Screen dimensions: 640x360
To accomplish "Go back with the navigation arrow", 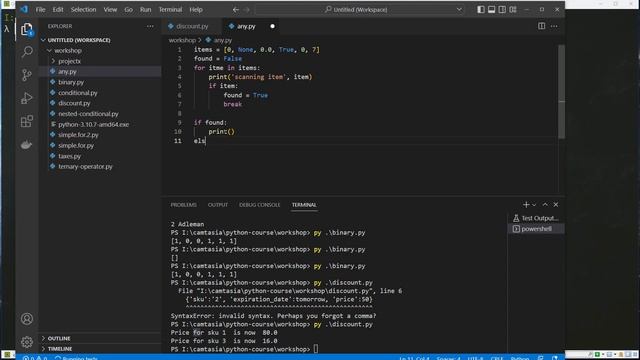I will click(236, 9).
